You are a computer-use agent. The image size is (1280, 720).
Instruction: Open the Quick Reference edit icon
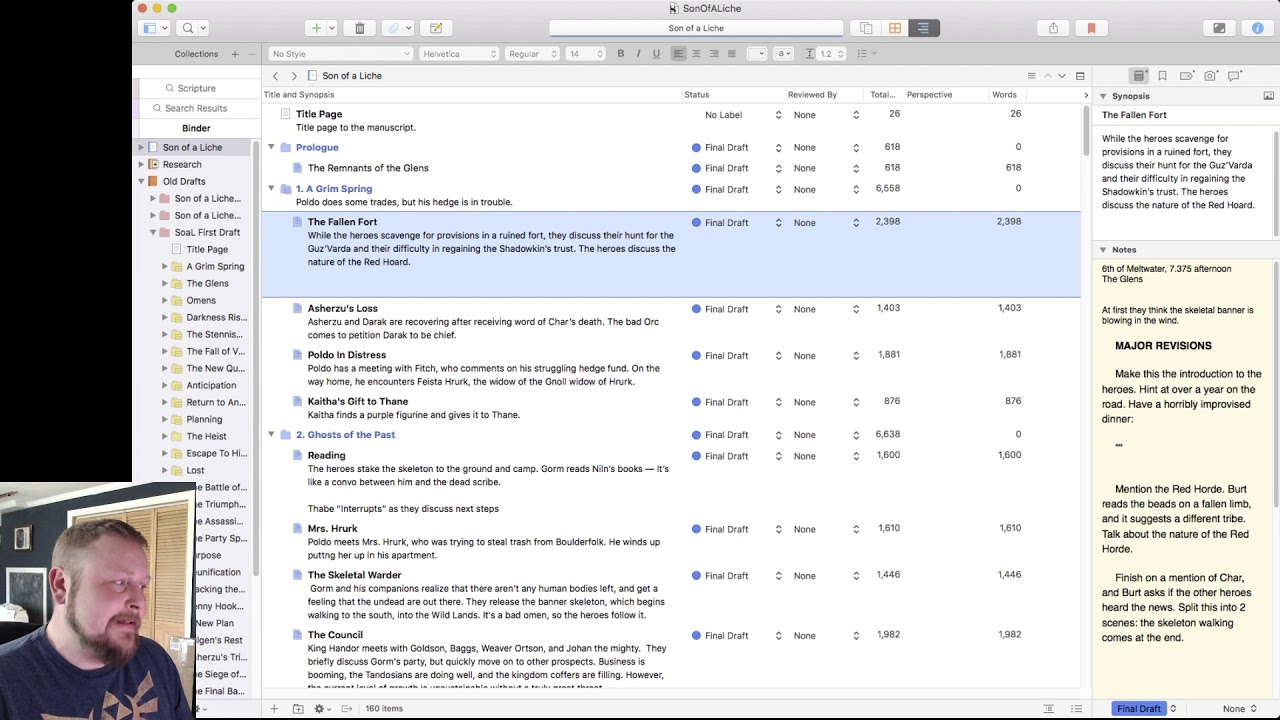pos(436,28)
